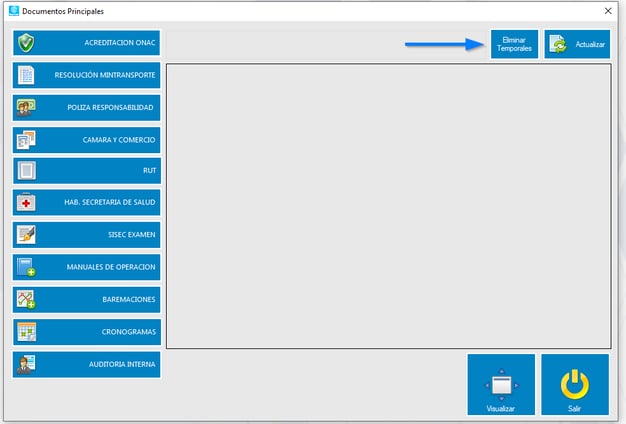Click the Documentos Principales title bar text
This screenshot has height=424, width=626.
63,11
